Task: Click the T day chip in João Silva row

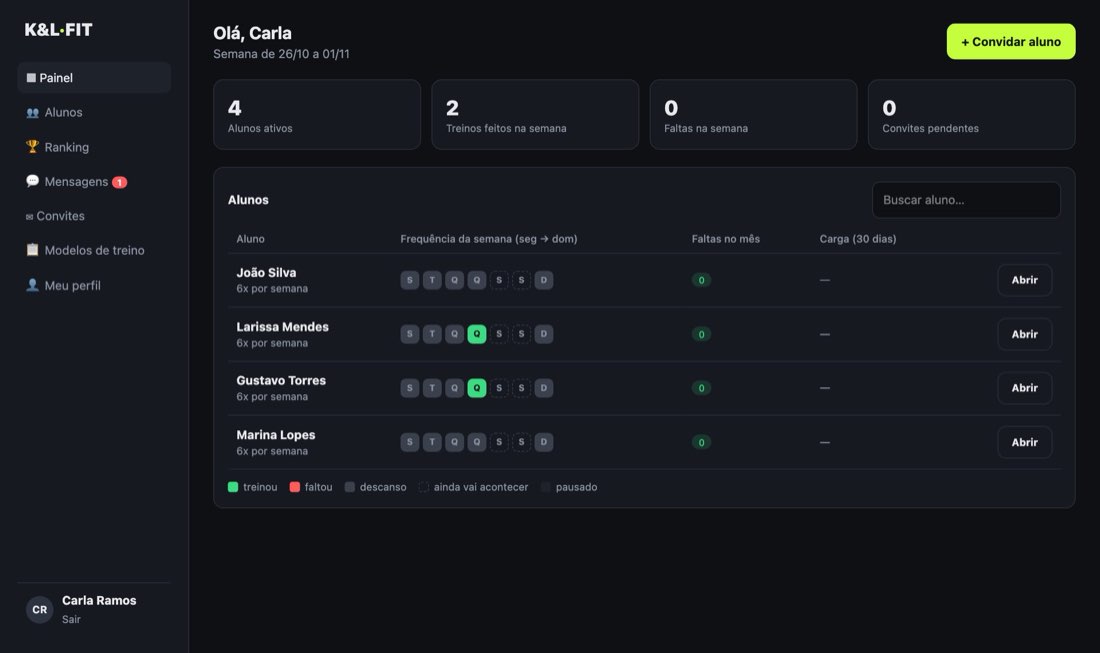Action: pos(432,280)
